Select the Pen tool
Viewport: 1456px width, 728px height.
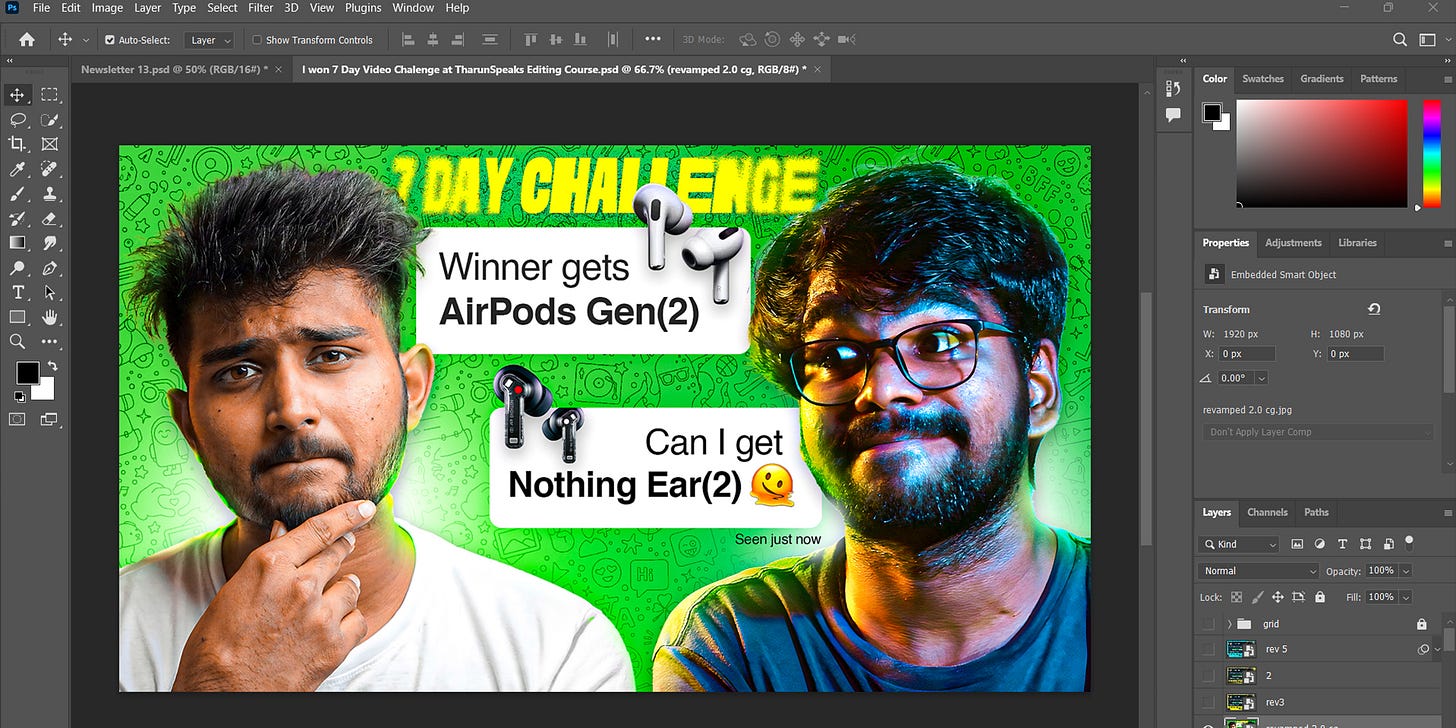49,267
